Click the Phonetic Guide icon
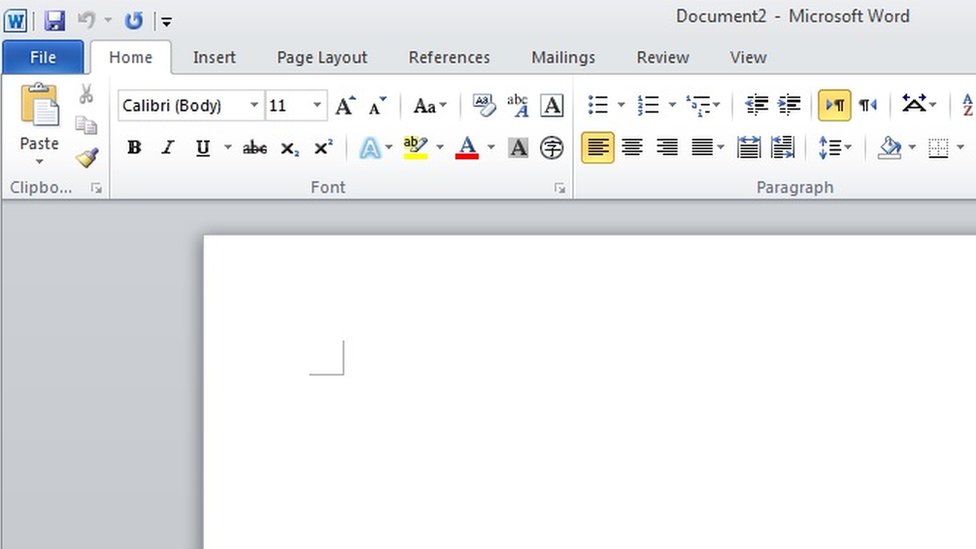976x549 pixels. [518, 105]
